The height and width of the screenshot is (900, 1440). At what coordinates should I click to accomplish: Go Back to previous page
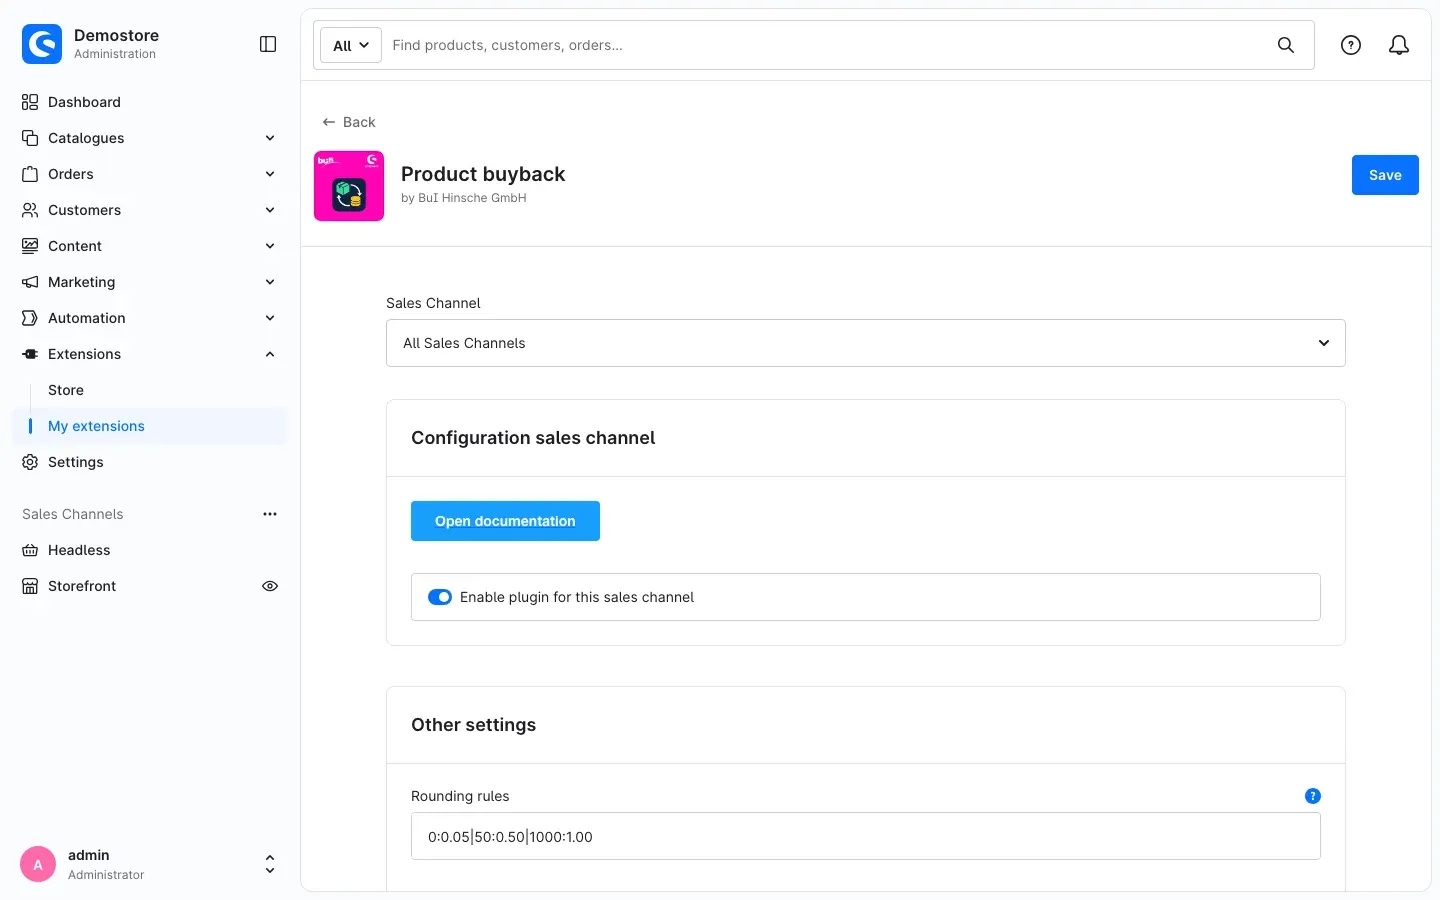click(349, 122)
